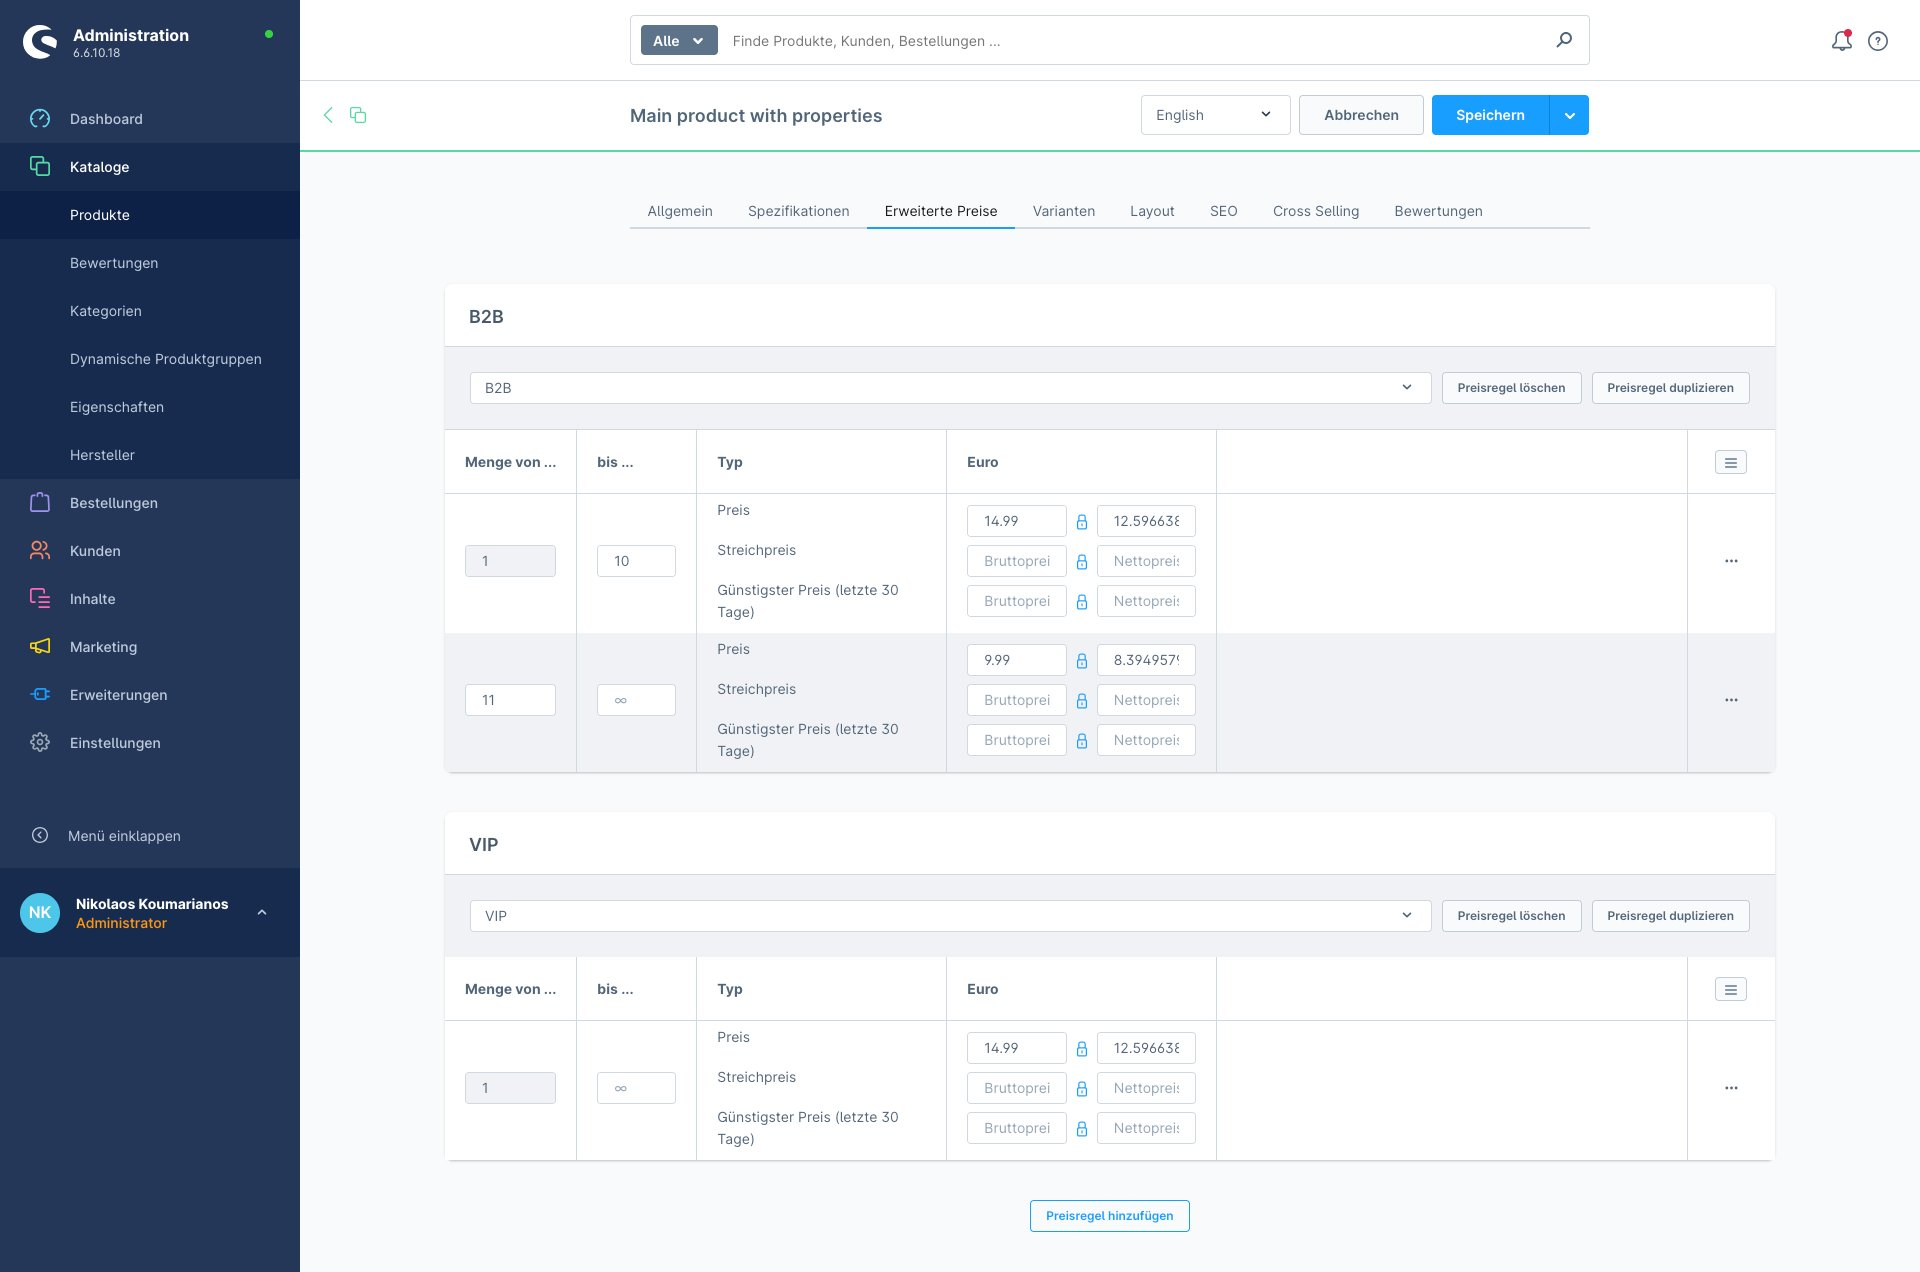Open row actions for the VIP price row

pos(1731,1088)
